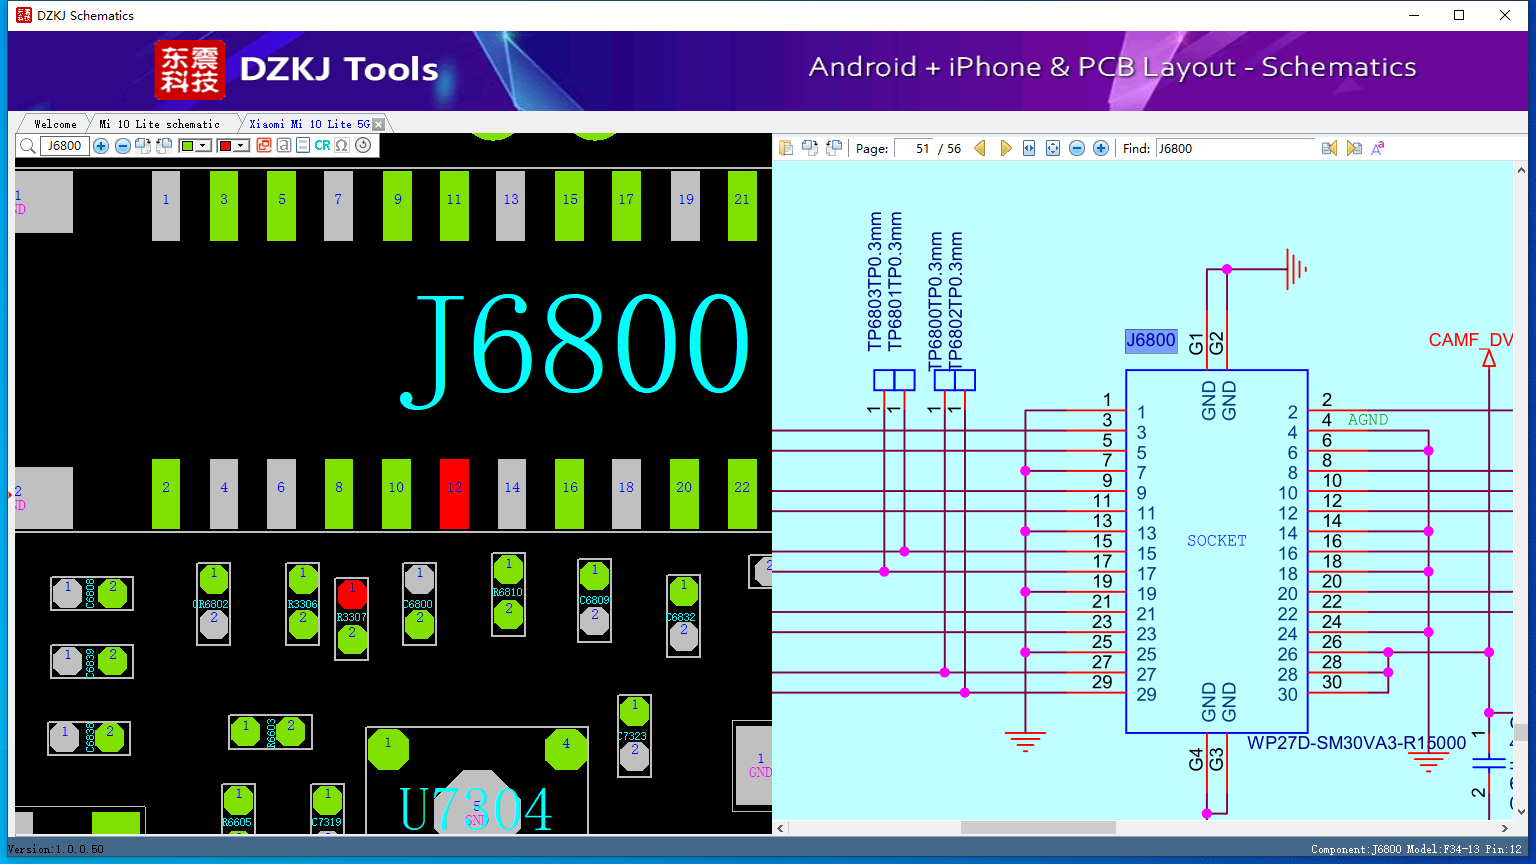This screenshot has height=864, width=1536.
Task: Click the Omega resistance icon
Action: pos(342,146)
